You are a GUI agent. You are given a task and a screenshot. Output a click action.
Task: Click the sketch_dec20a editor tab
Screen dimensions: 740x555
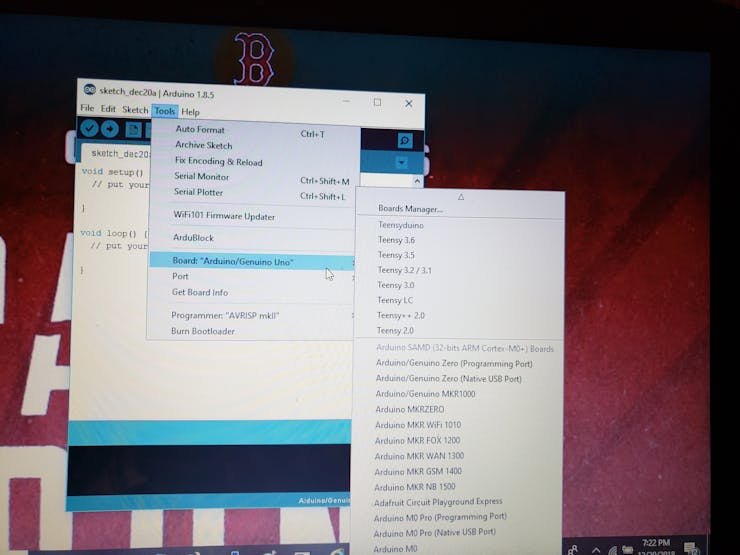[x=116, y=154]
